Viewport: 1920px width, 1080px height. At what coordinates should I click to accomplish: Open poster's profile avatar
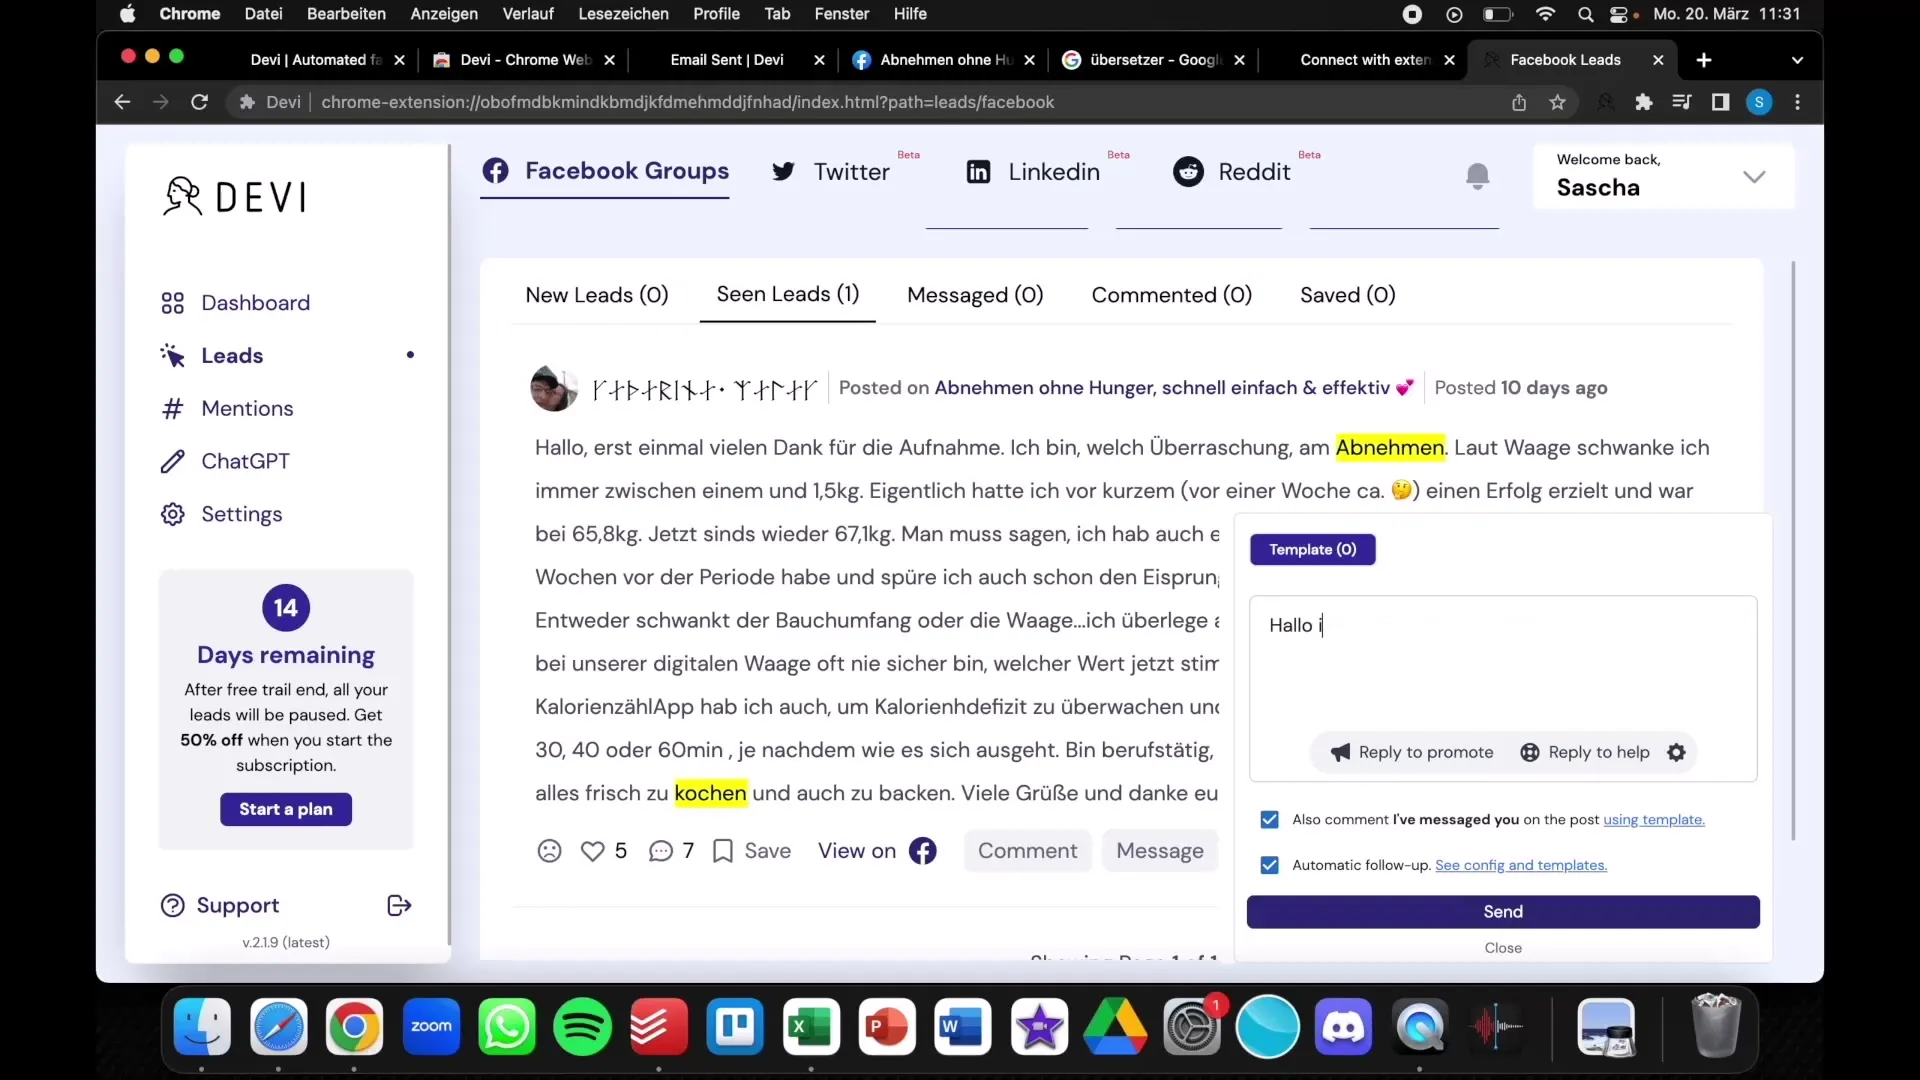(553, 388)
